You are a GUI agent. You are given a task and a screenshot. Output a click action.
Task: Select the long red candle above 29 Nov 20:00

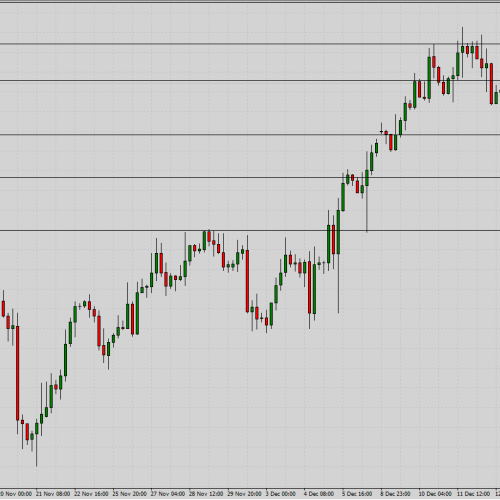pos(247,281)
